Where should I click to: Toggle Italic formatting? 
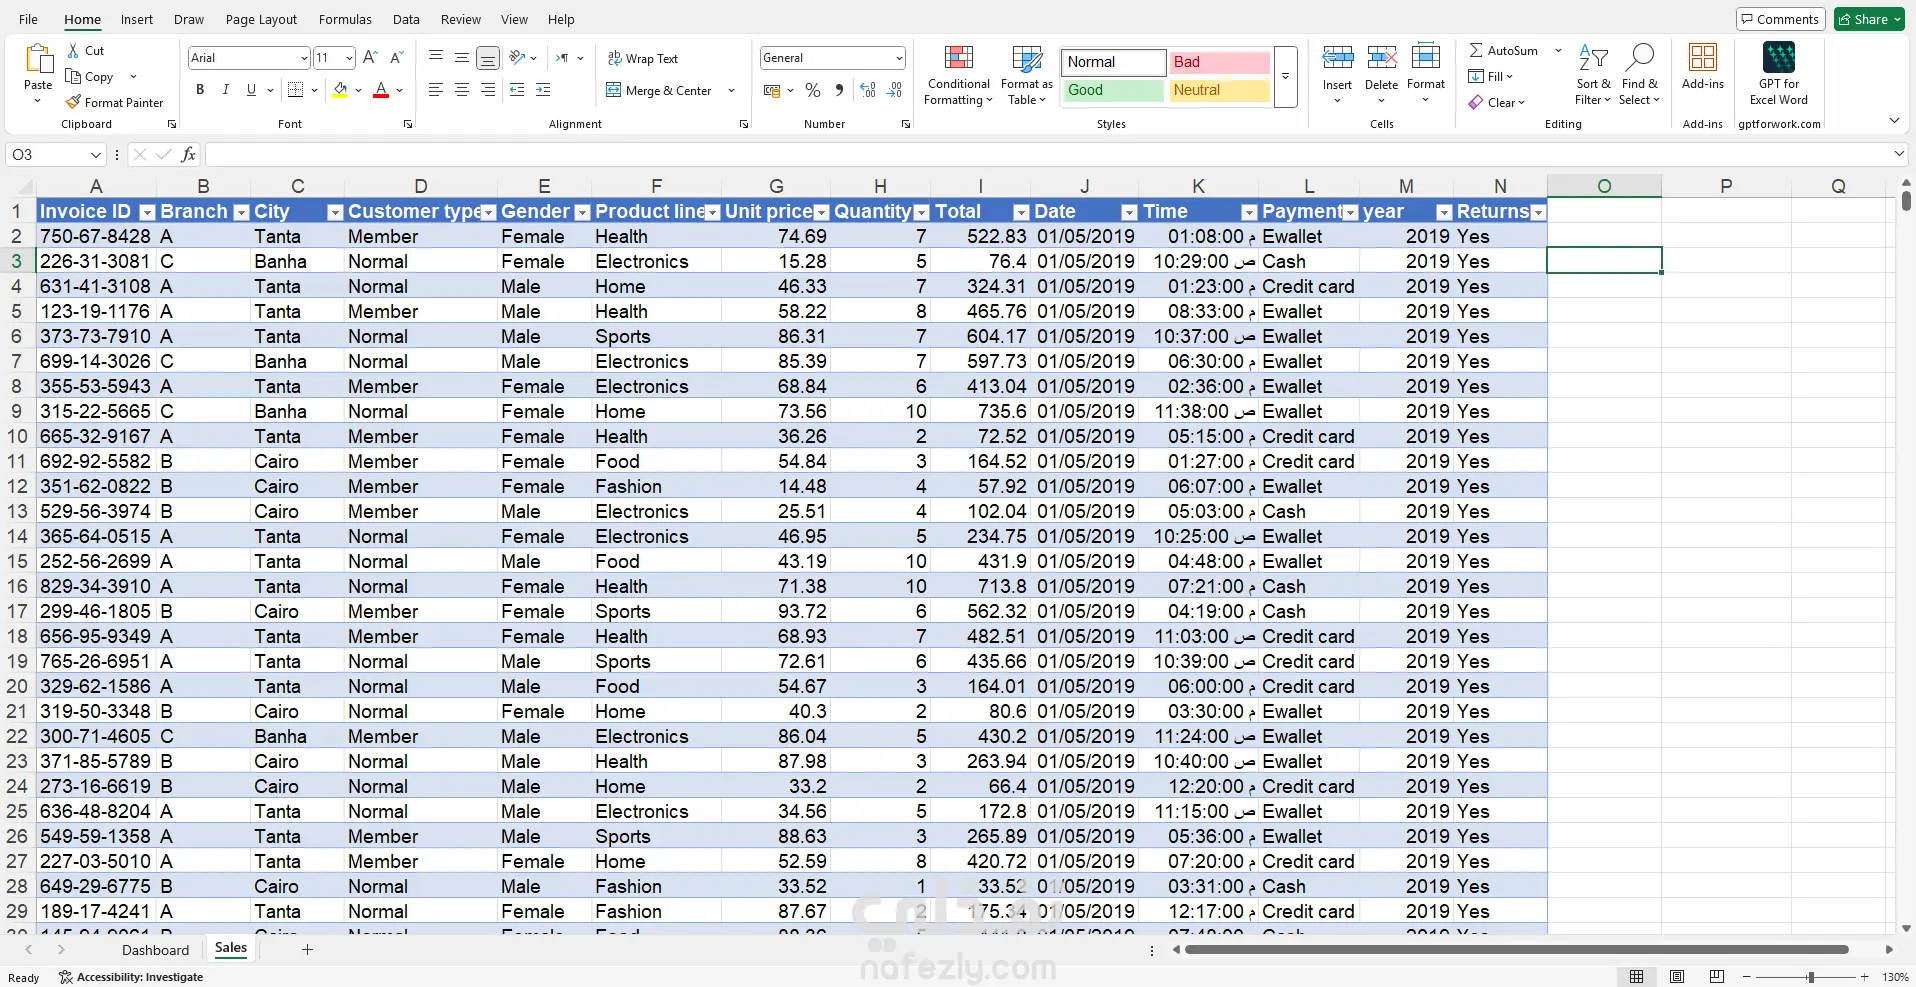click(226, 90)
